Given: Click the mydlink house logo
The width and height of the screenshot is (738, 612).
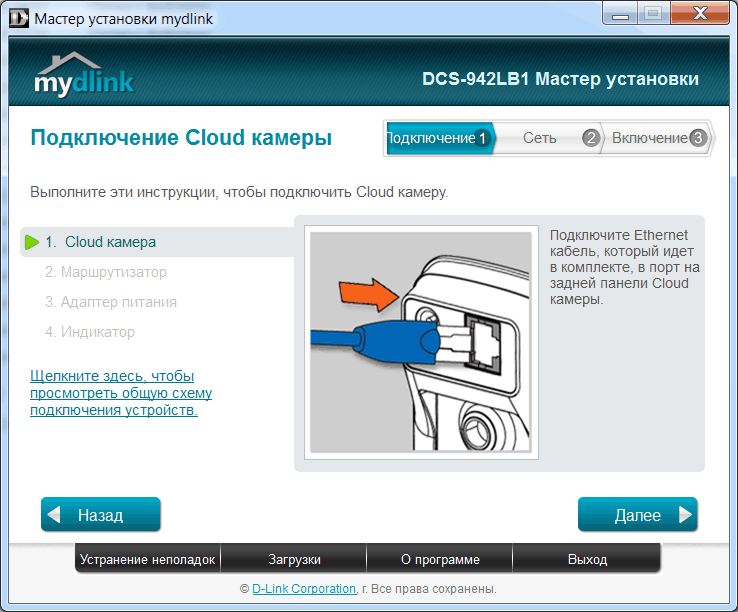Looking at the screenshot, I should (x=84, y=73).
